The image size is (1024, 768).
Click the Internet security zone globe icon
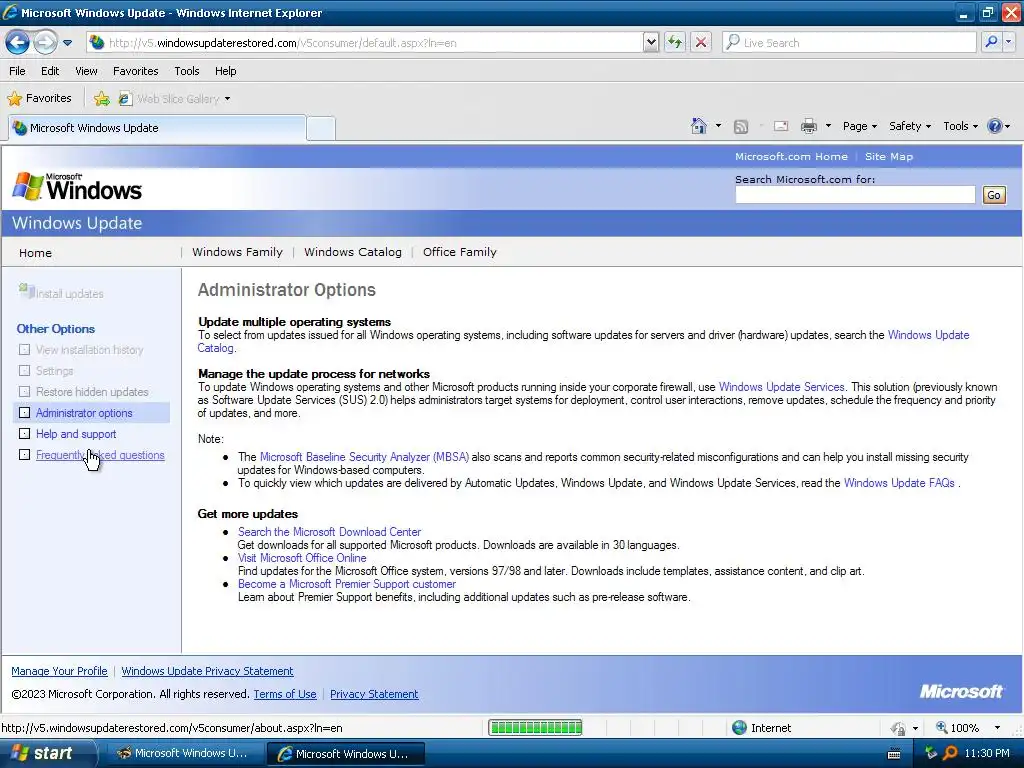point(739,728)
